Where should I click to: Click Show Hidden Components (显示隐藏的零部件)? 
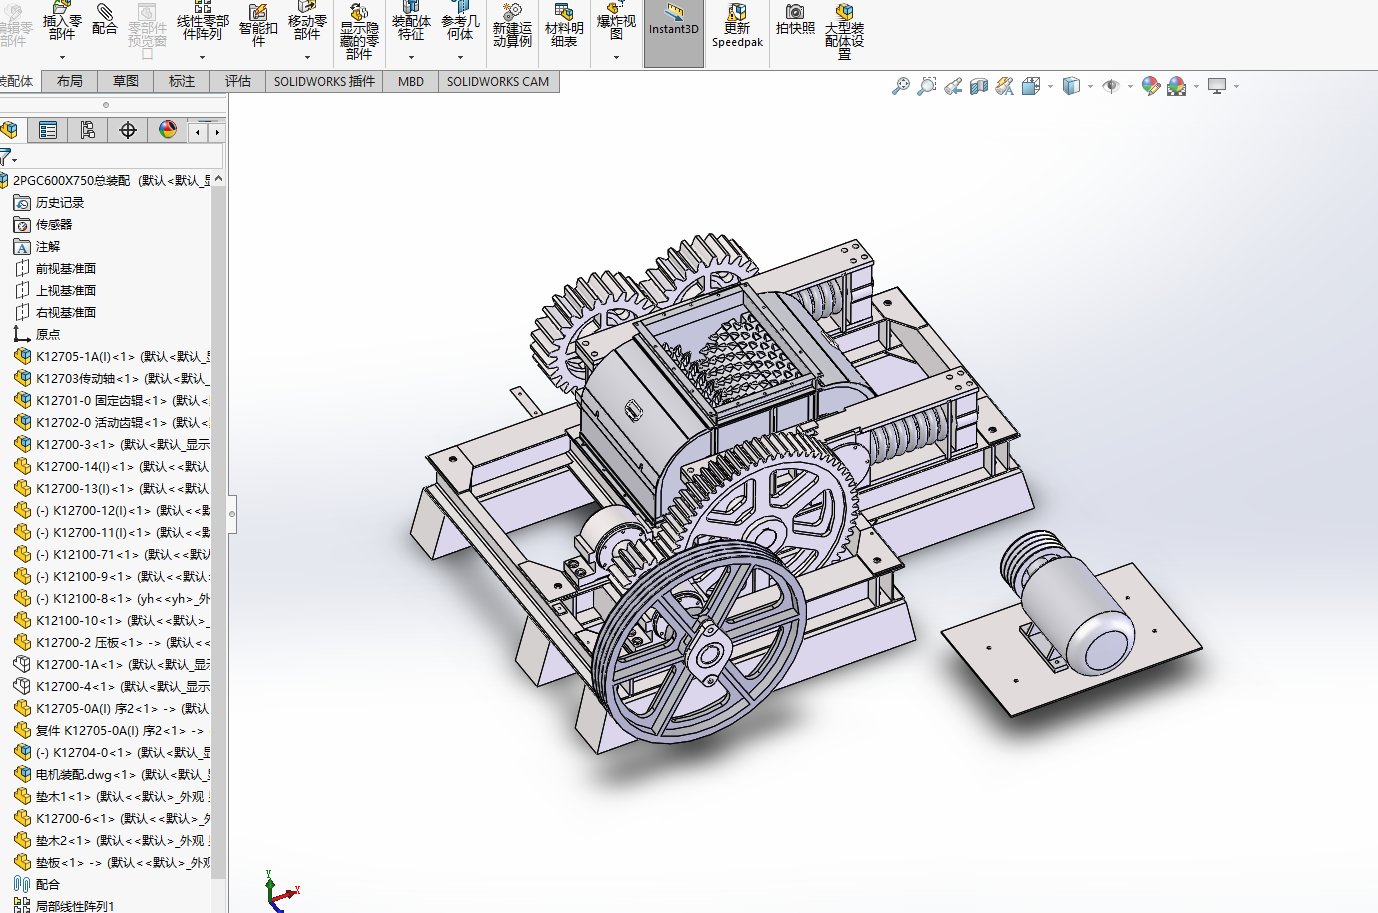pyautogui.click(x=359, y=30)
